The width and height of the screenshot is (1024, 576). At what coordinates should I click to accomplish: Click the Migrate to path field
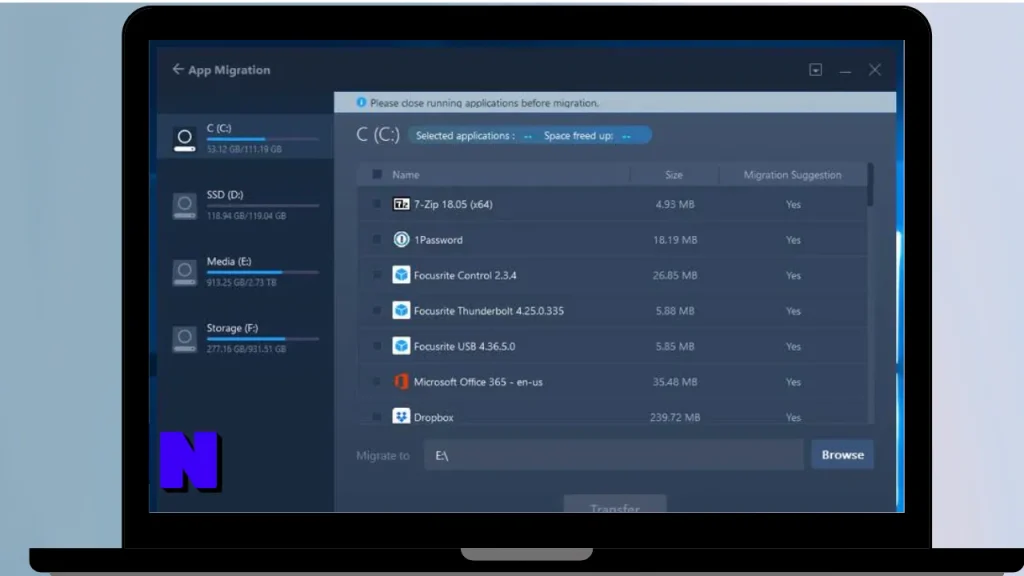point(613,455)
